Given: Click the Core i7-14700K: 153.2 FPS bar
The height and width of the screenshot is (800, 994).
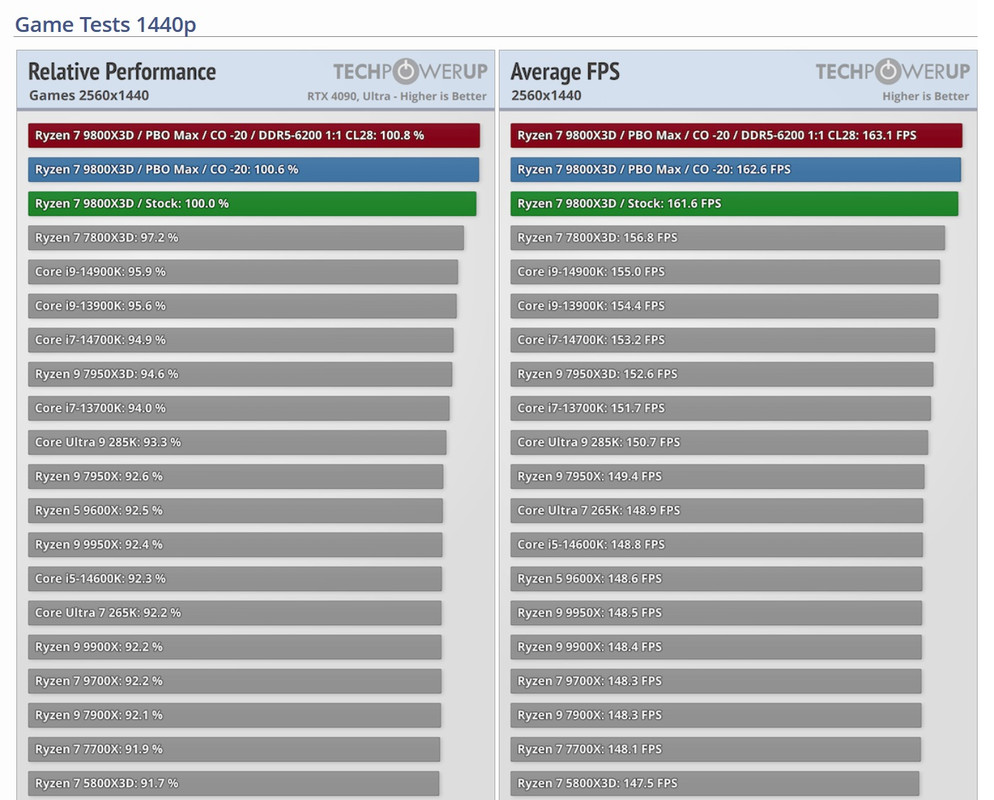Looking at the screenshot, I should tap(723, 340).
